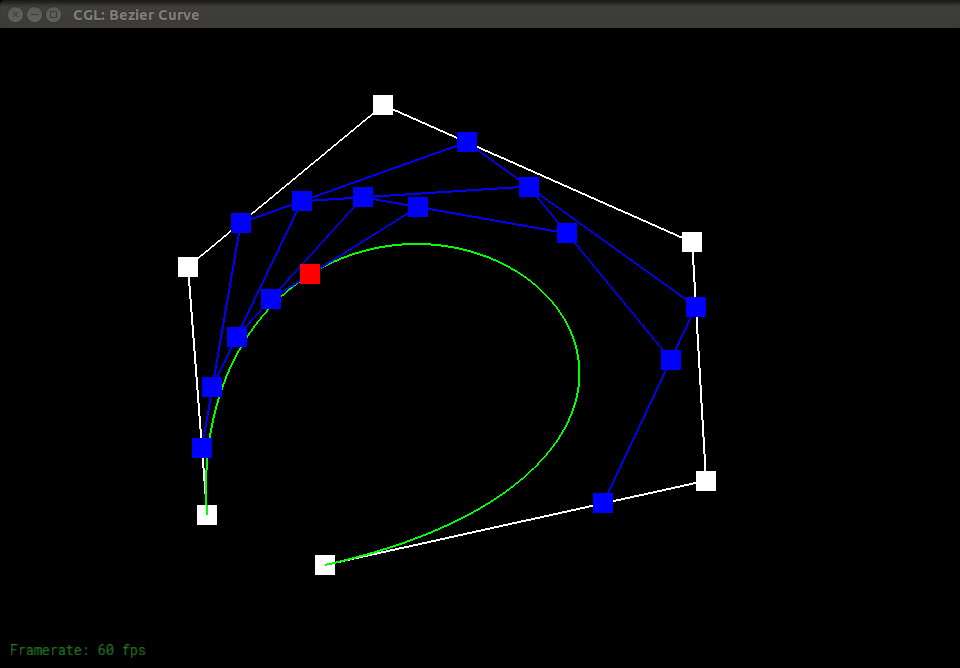Select the red evaluated point on the curve
This screenshot has height=668, width=960.
click(310, 274)
